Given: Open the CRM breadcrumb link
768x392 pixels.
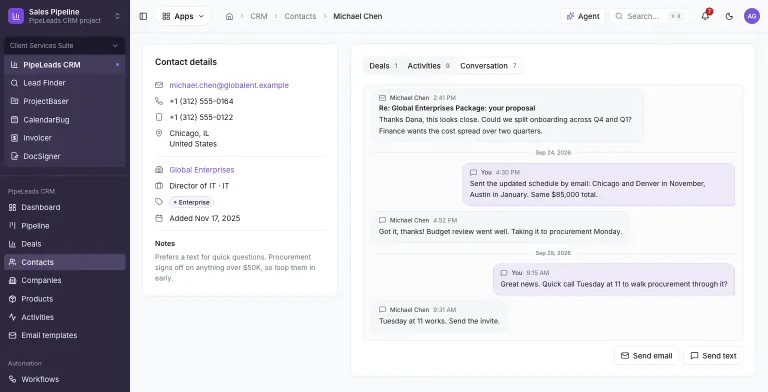Looking at the screenshot, I should tap(259, 16).
